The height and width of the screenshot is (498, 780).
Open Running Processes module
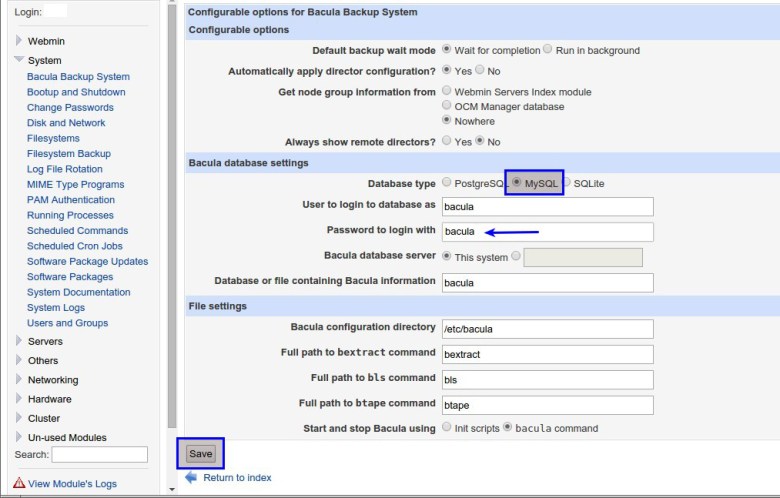70,215
